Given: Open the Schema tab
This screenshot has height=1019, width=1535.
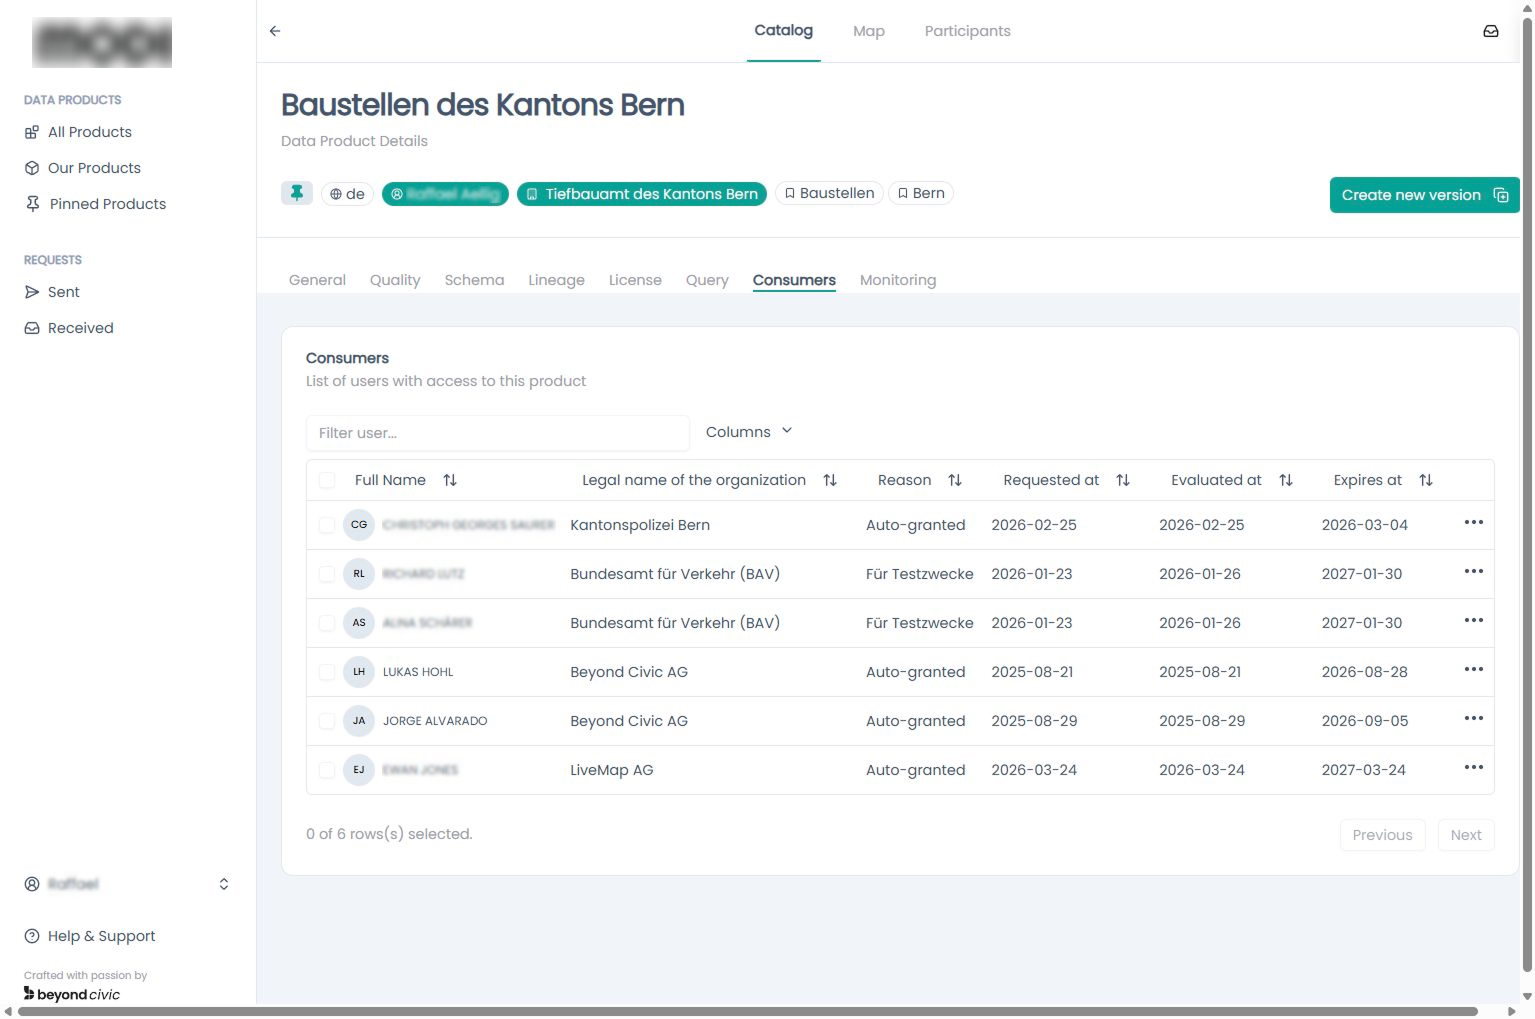Looking at the screenshot, I should pos(474,280).
